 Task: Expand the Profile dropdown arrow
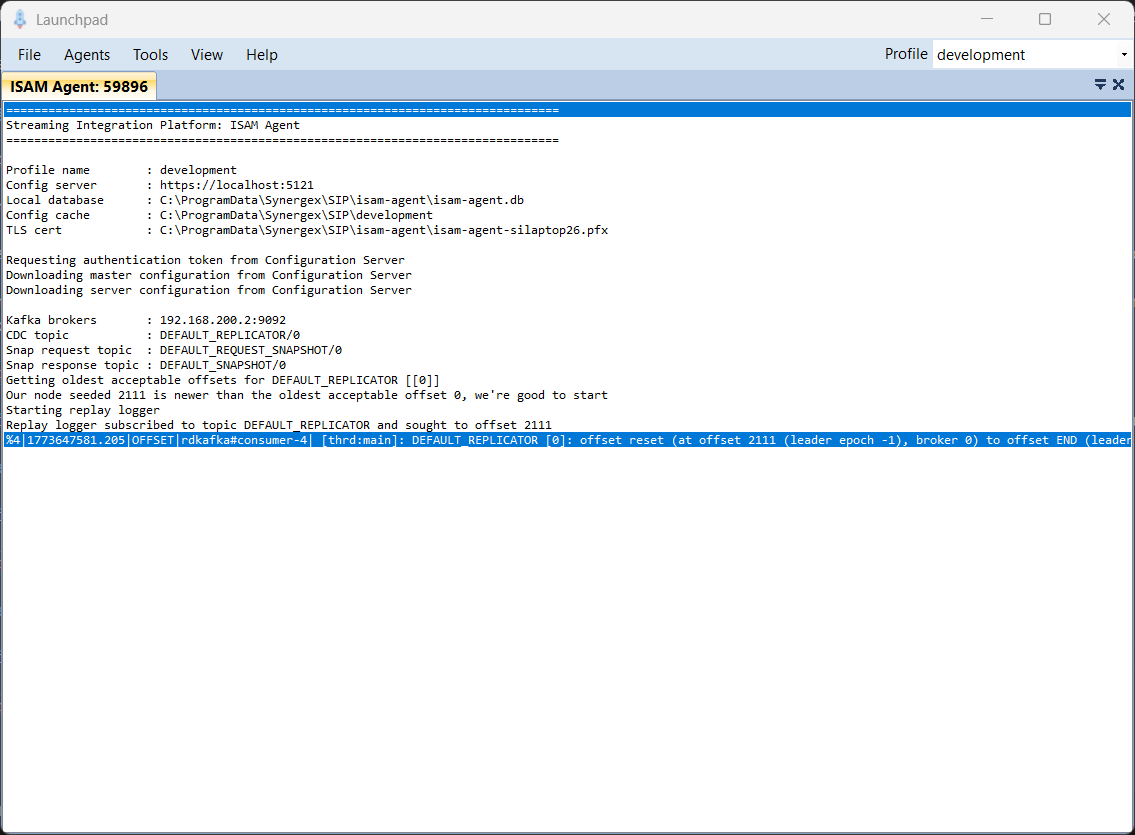point(1123,55)
